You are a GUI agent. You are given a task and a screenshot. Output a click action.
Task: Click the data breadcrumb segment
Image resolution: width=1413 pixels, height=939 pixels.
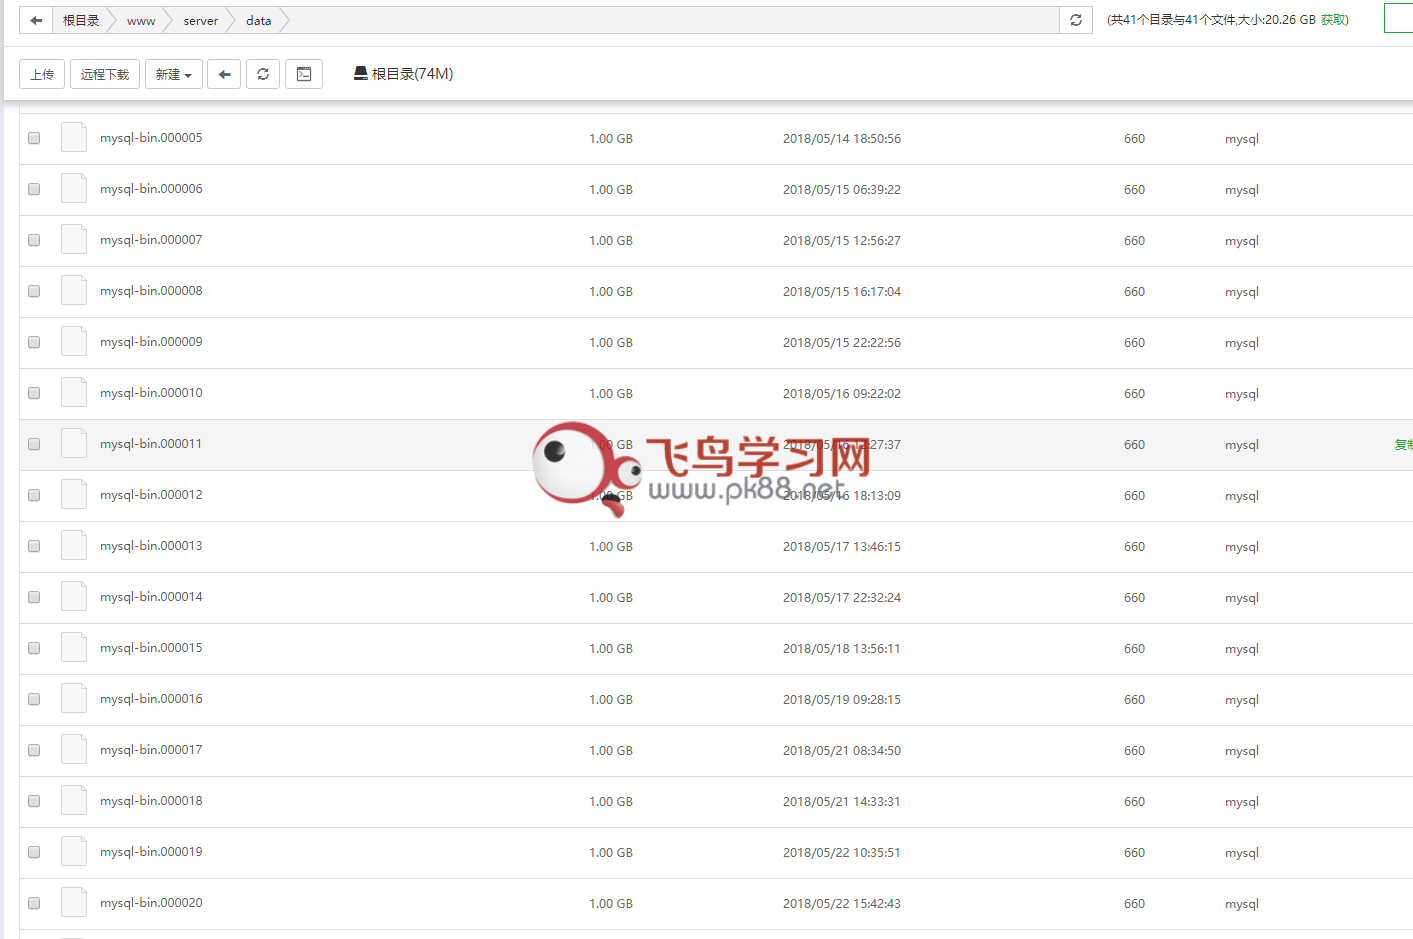(x=258, y=20)
